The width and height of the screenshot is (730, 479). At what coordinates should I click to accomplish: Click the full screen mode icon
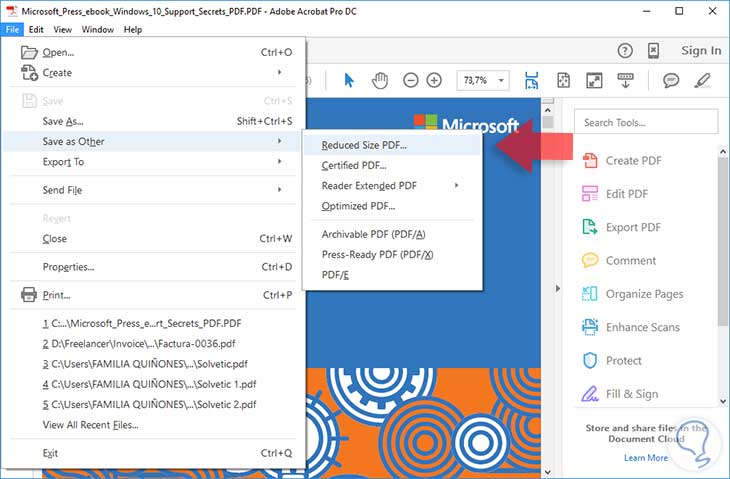[x=594, y=80]
